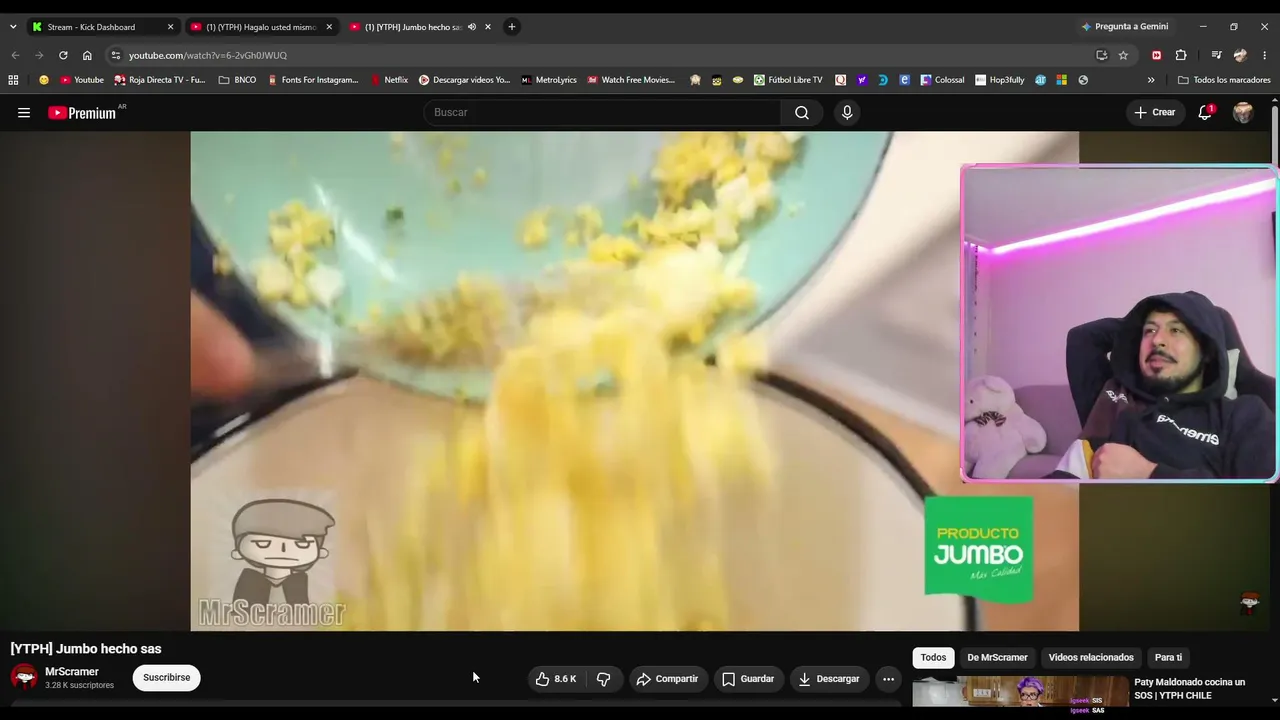Click the Suscribirse button
The width and height of the screenshot is (1280, 720).
[166, 678]
